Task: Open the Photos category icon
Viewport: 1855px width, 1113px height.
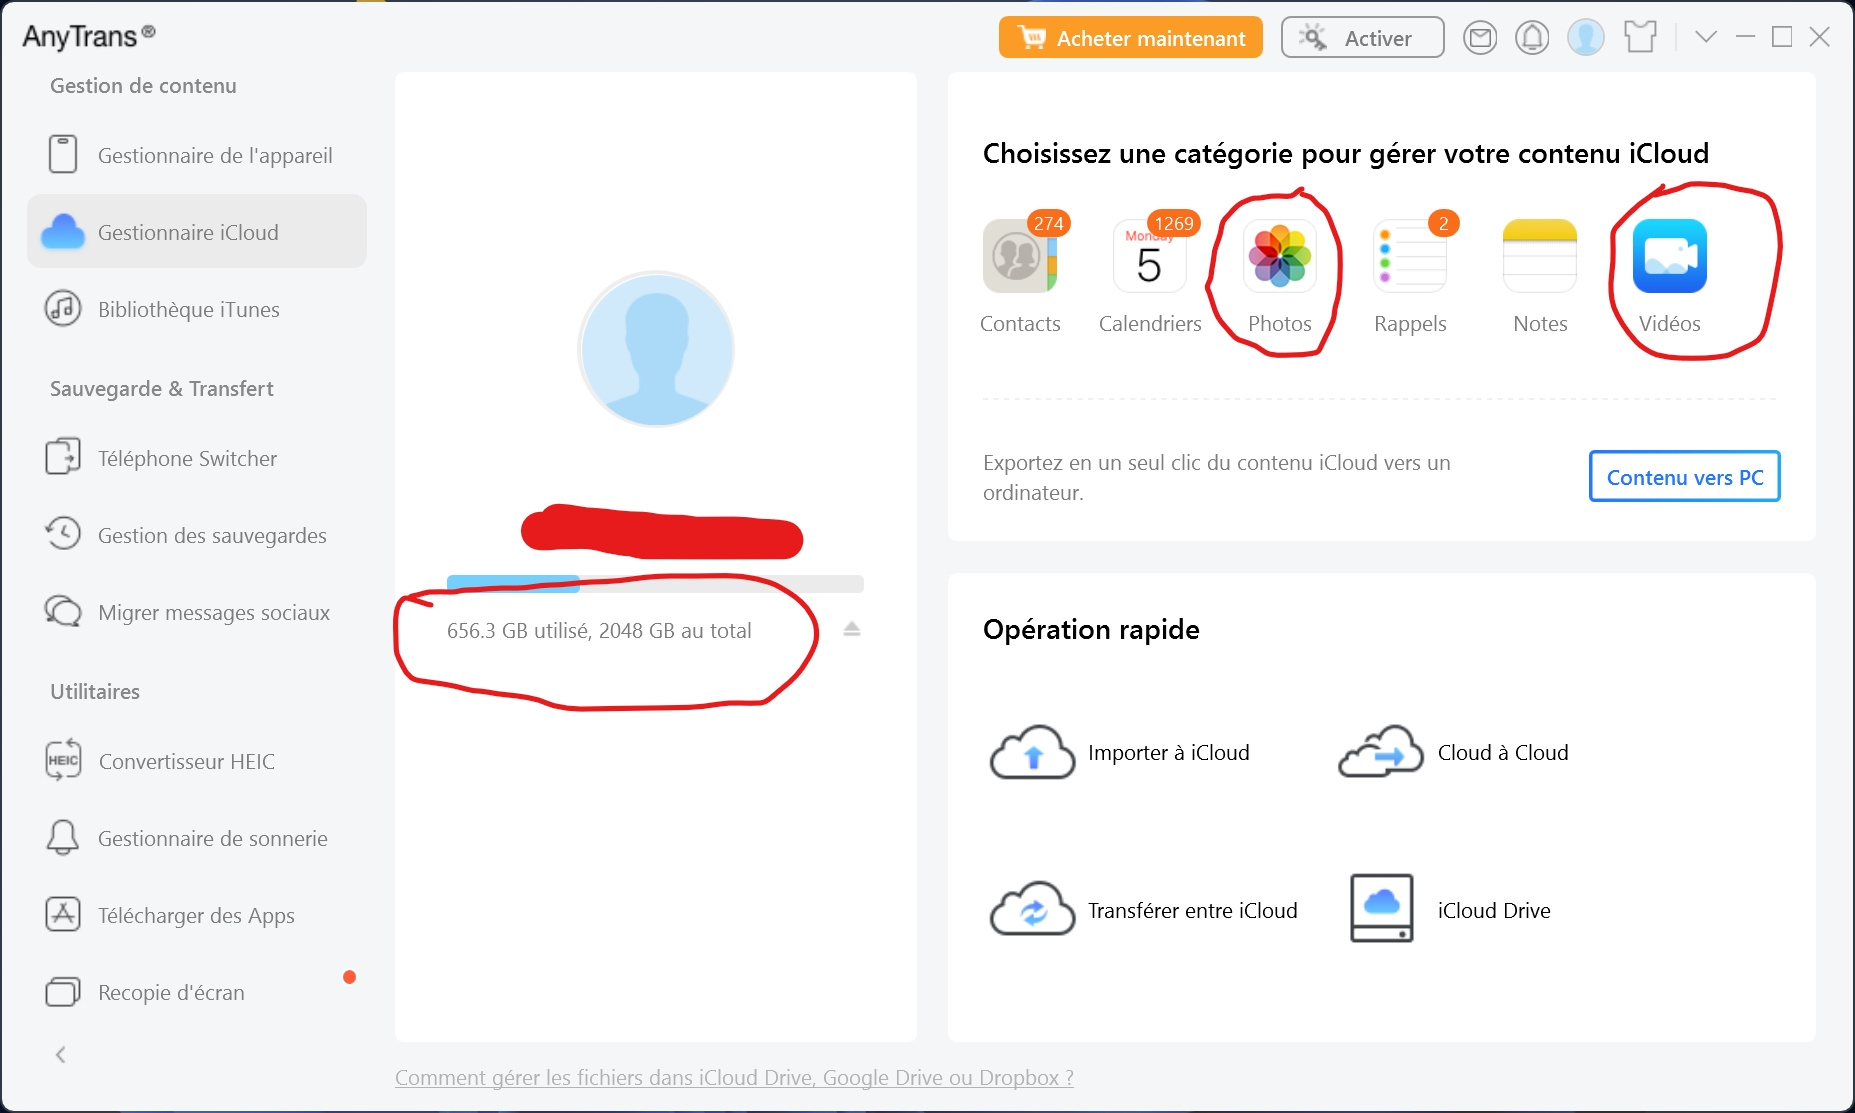Action: 1280,256
